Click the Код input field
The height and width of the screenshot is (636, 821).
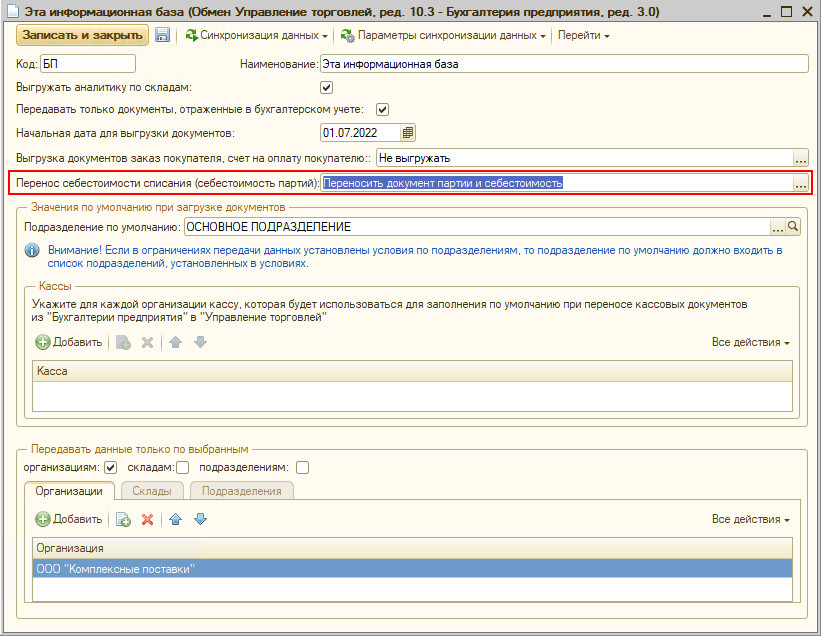tap(88, 64)
